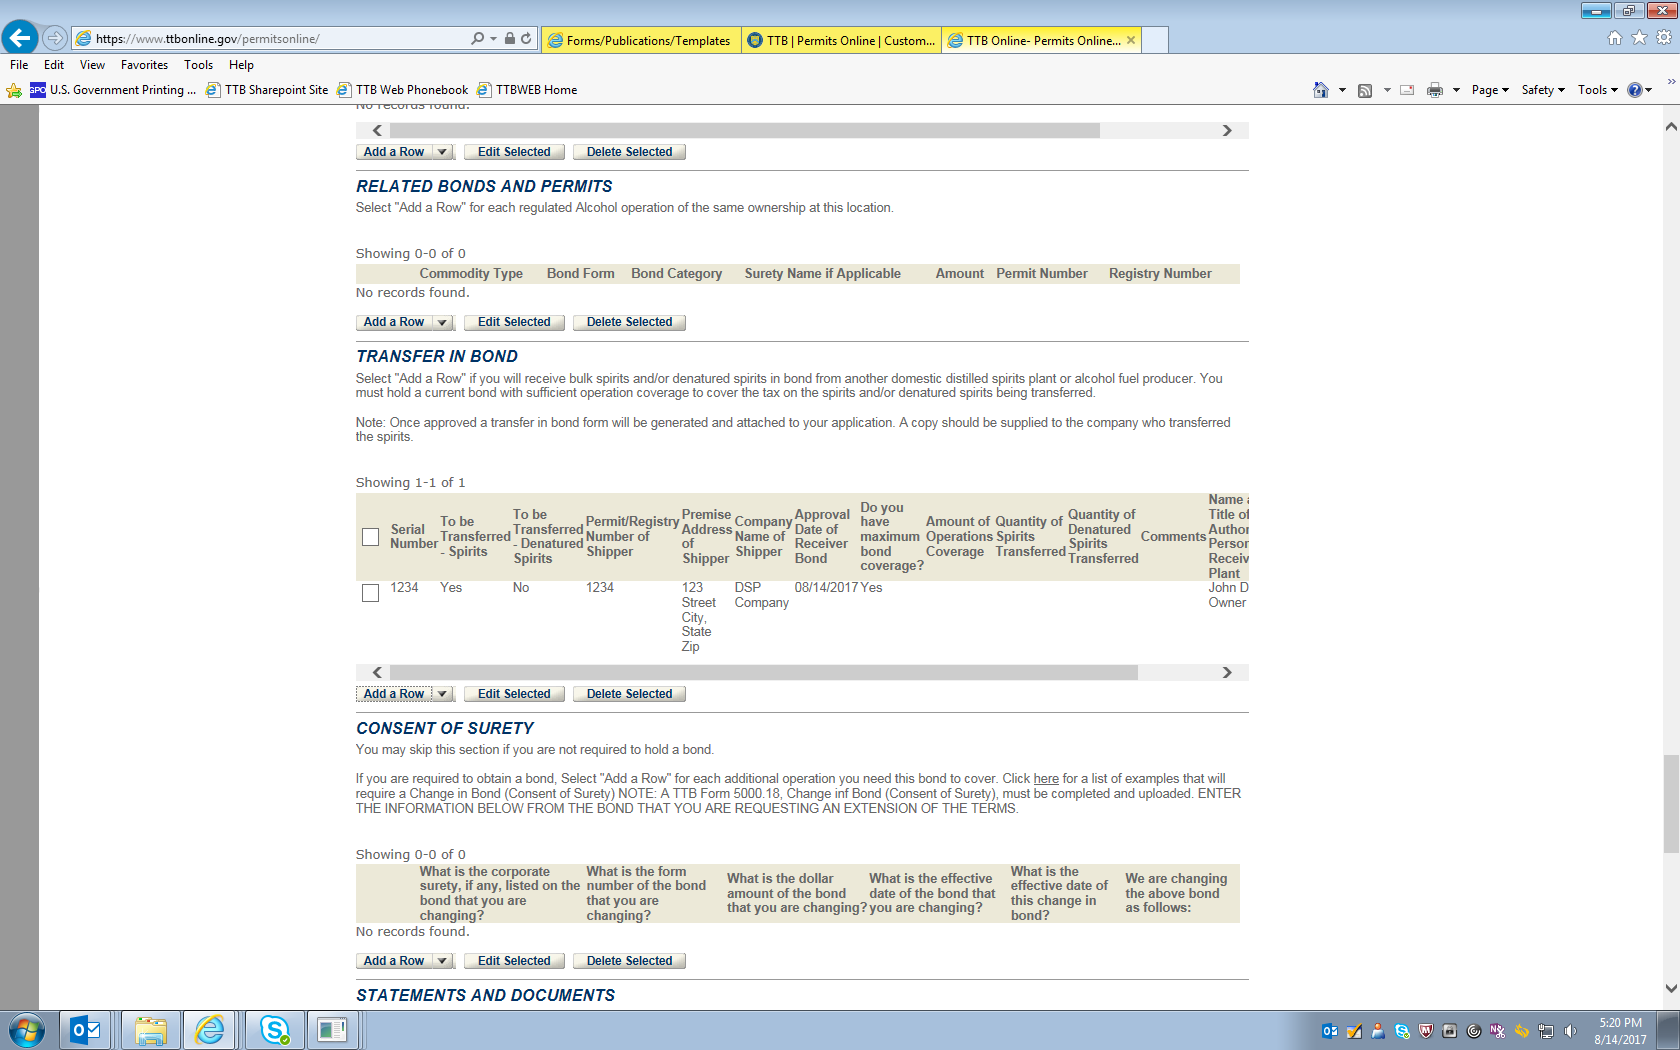1680x1050 pixels.
Task: Open TTB Web Phonebook favorite link
Action: (x=402, y=90)
